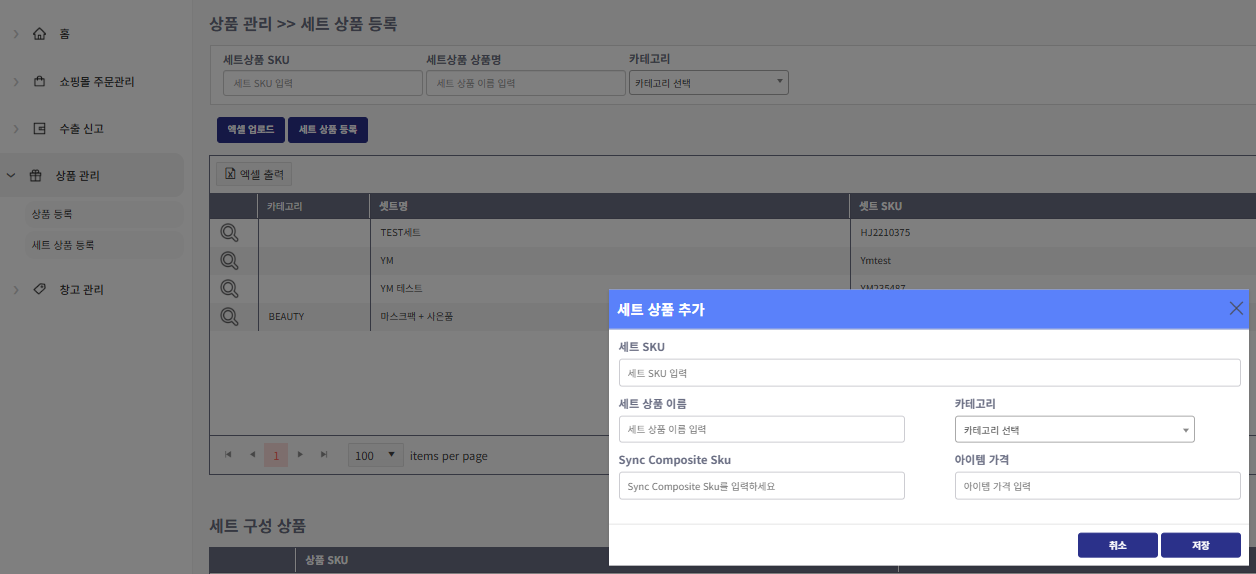Expand the 홈 menu chevron
Viewport: 1256px width, 574px height.
[15, 34]
